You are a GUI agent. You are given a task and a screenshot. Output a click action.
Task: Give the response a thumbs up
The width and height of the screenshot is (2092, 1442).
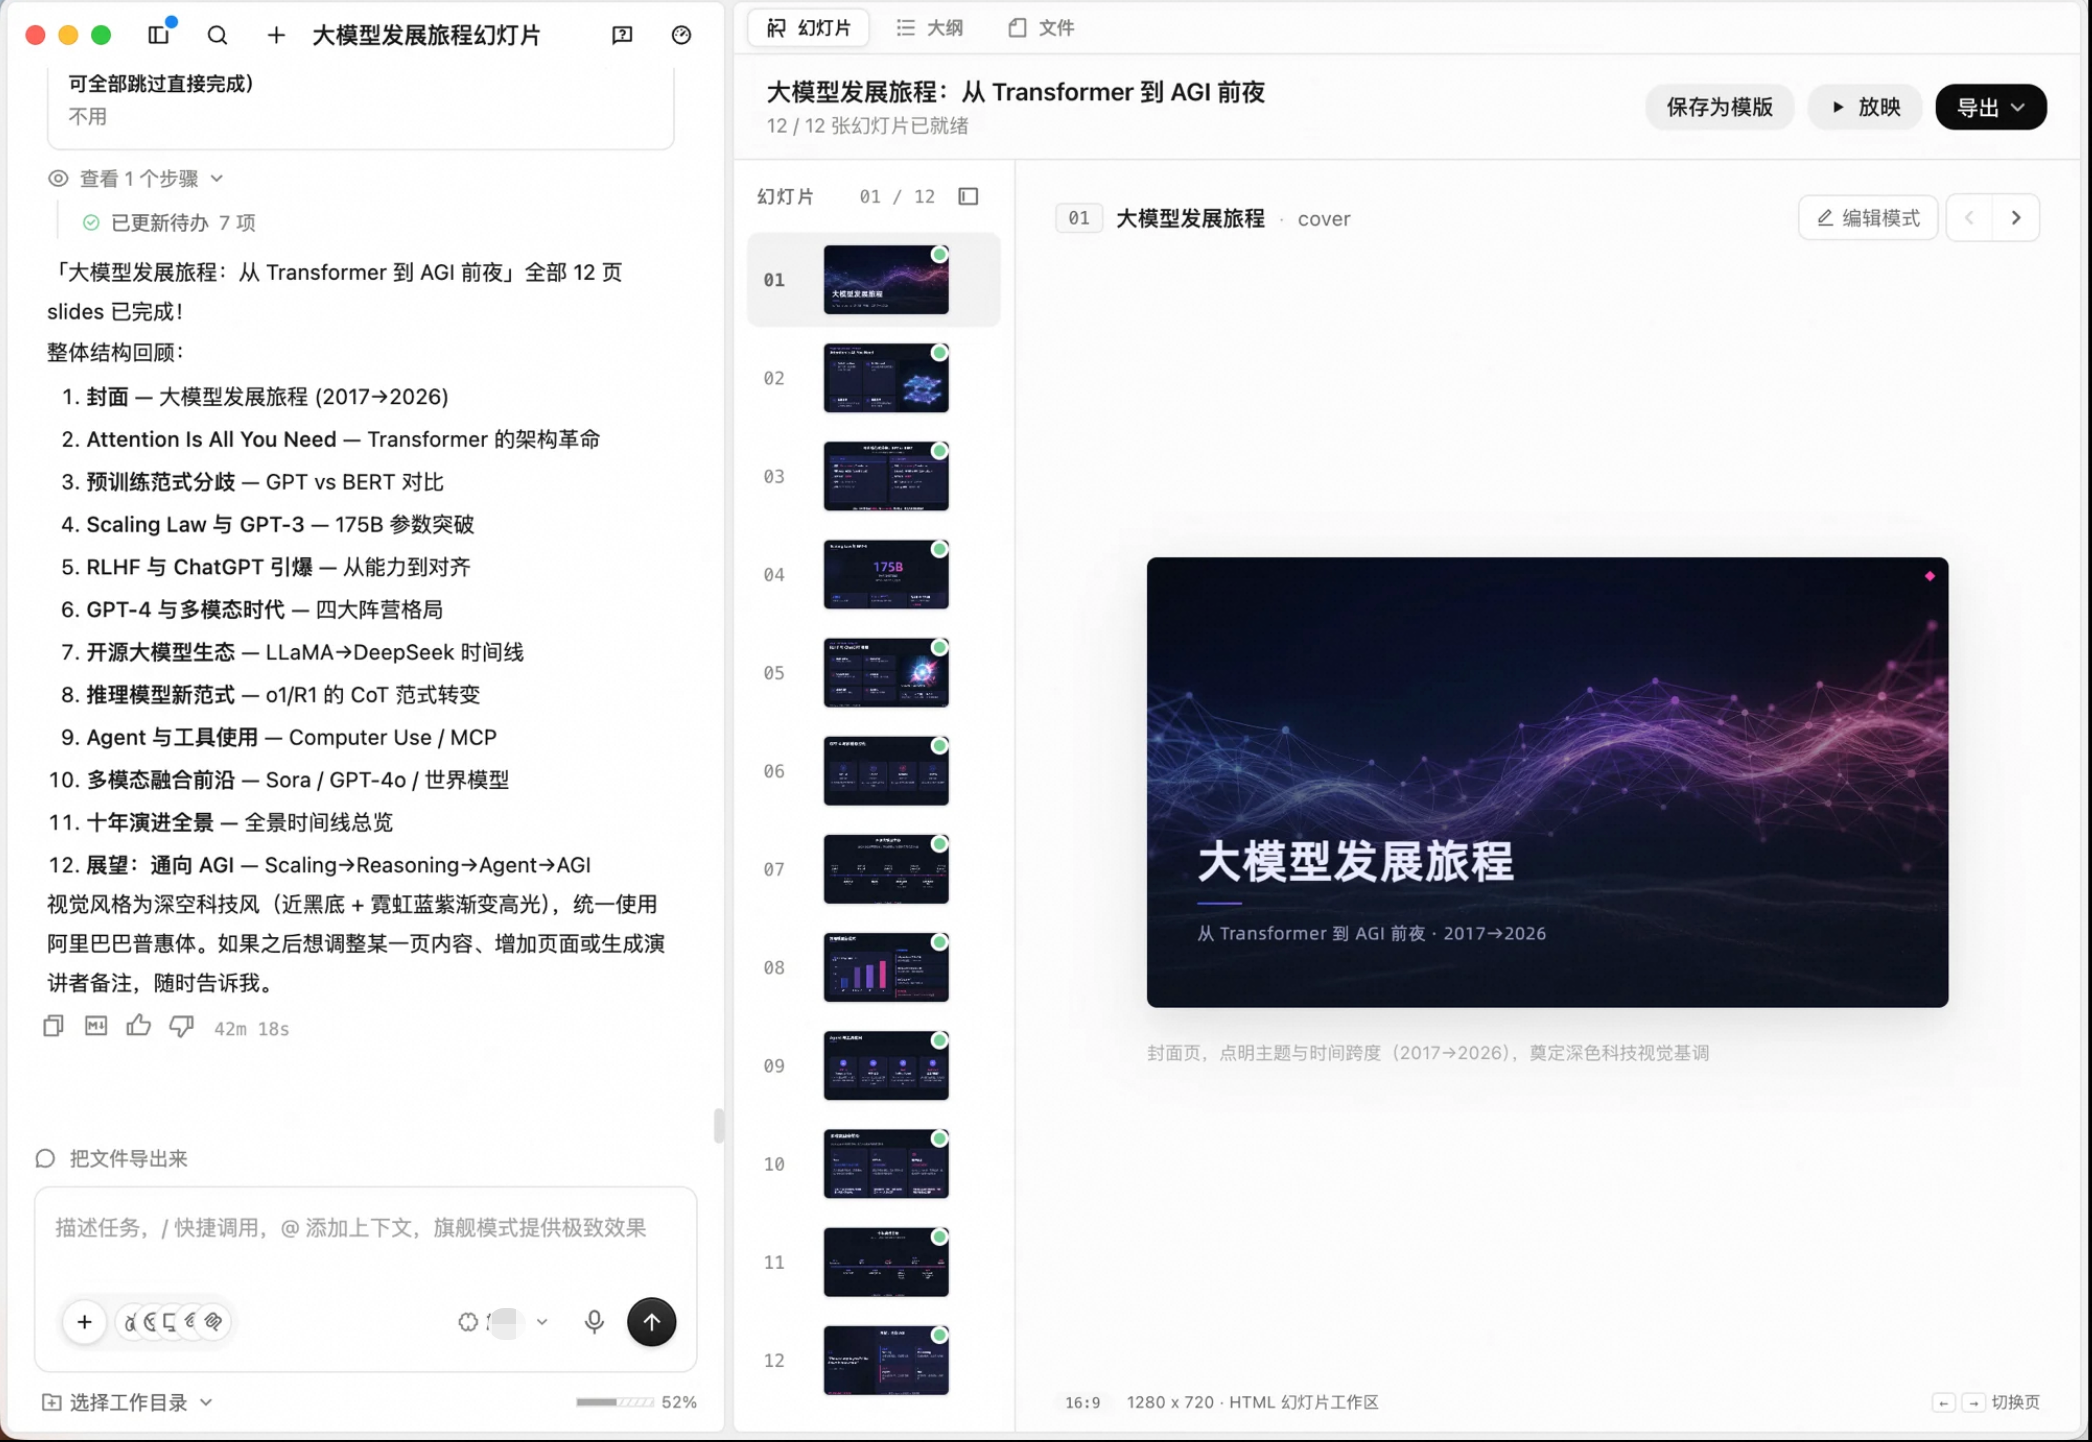139,1026
